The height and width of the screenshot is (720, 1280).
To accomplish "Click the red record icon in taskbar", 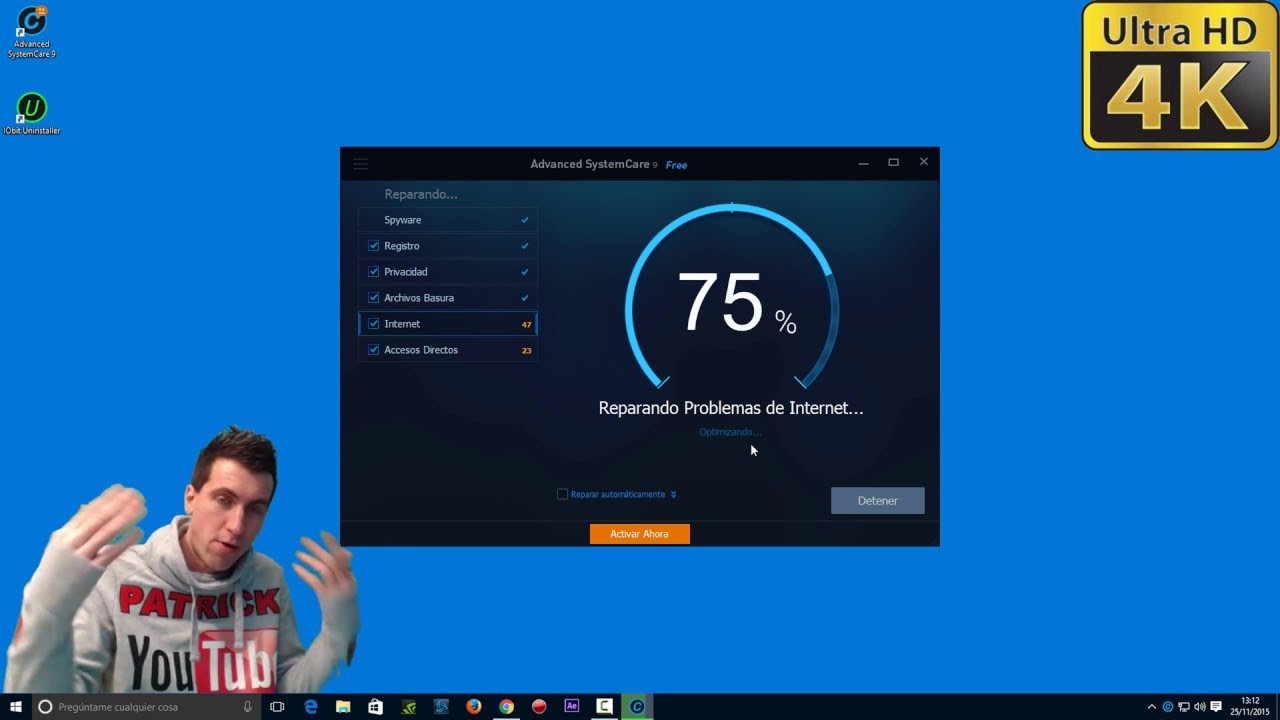I will pos(539,707).
